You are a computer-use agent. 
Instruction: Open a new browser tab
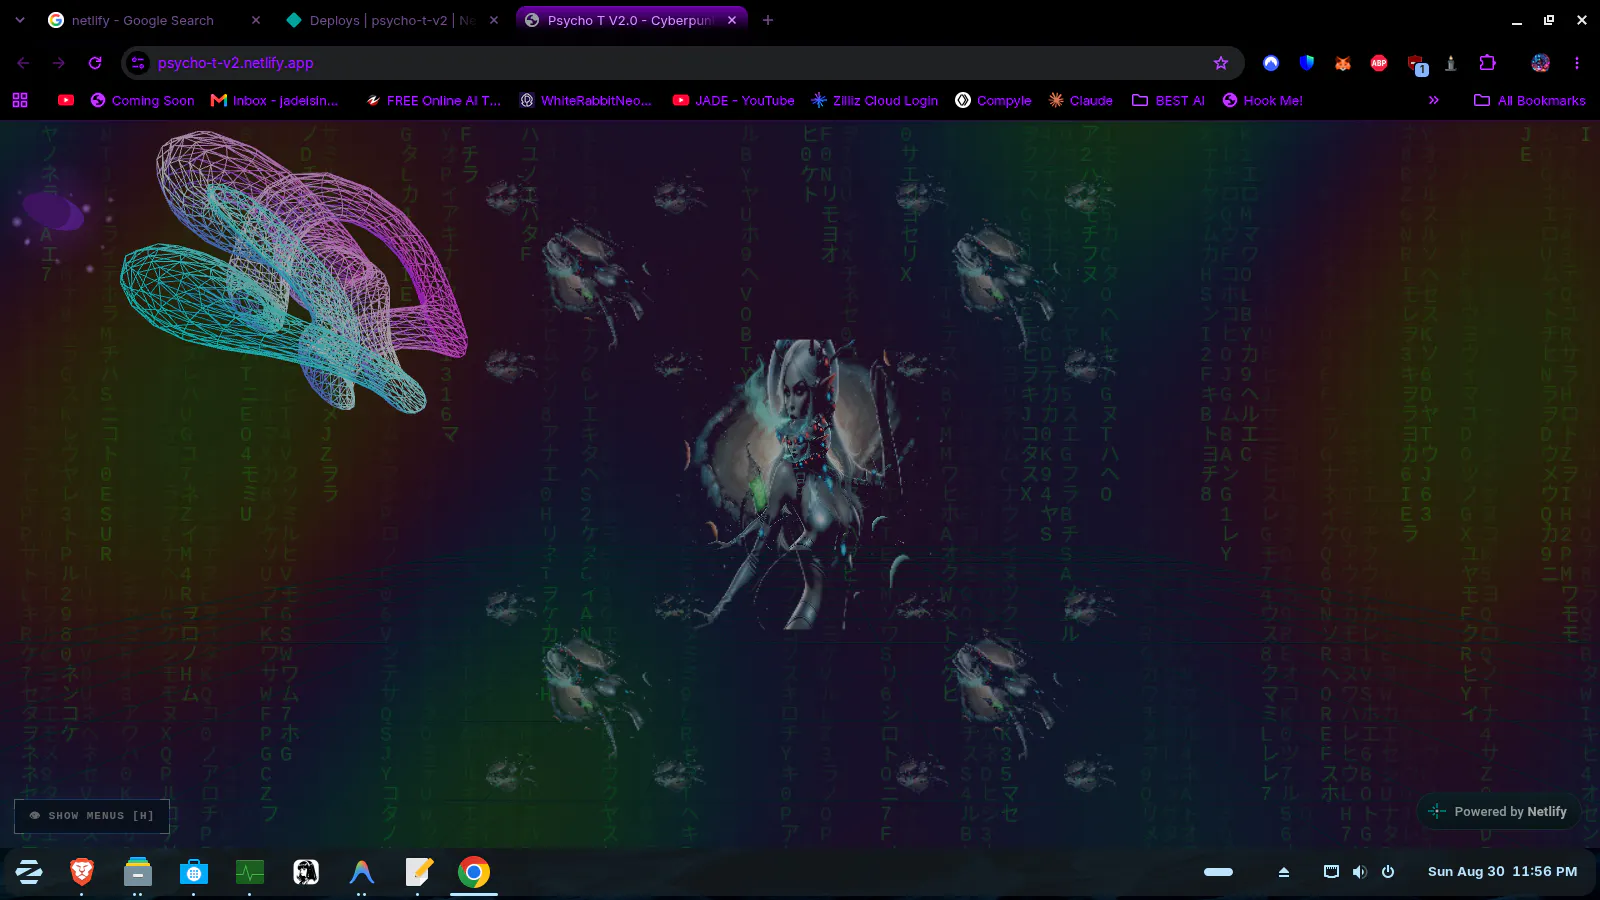(768, 20)
